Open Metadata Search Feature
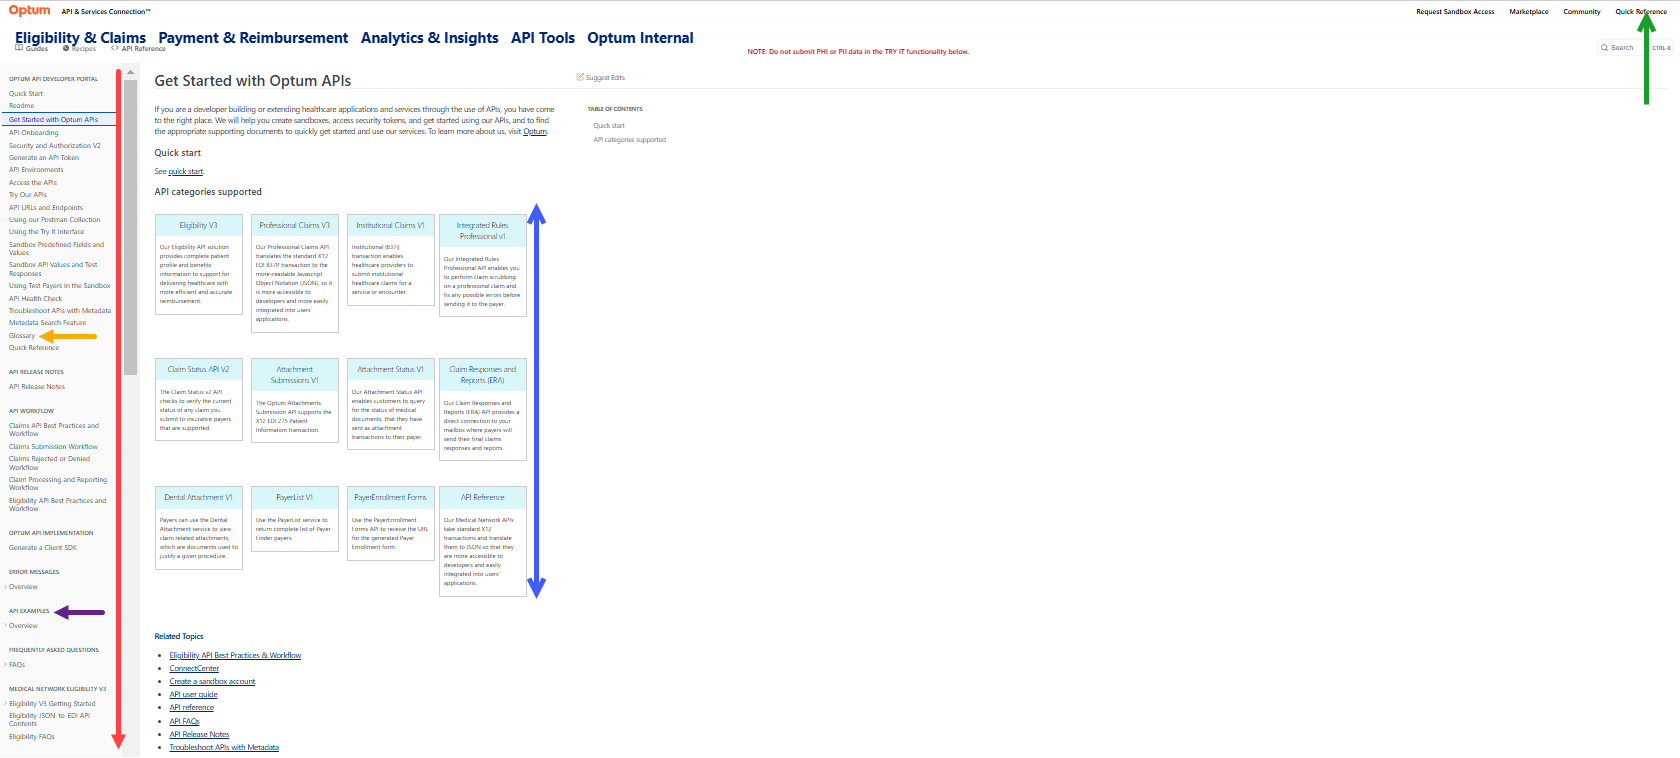 (47, 323)
